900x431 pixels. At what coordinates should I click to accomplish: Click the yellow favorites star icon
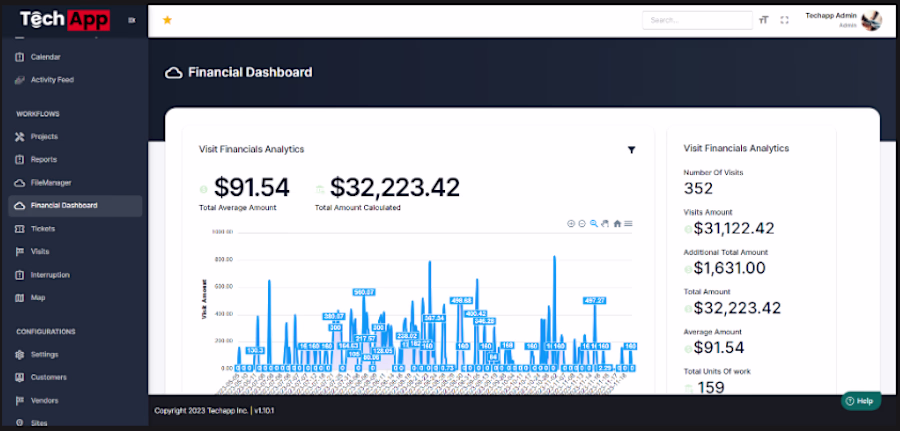(x=167, y=20)
